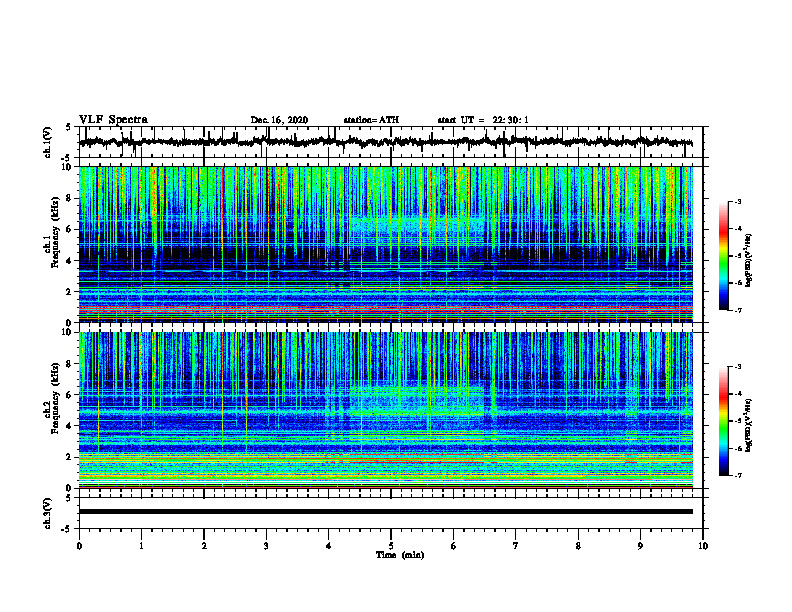
Task: Click time axis tick label "3"
Action: [266, 546]
